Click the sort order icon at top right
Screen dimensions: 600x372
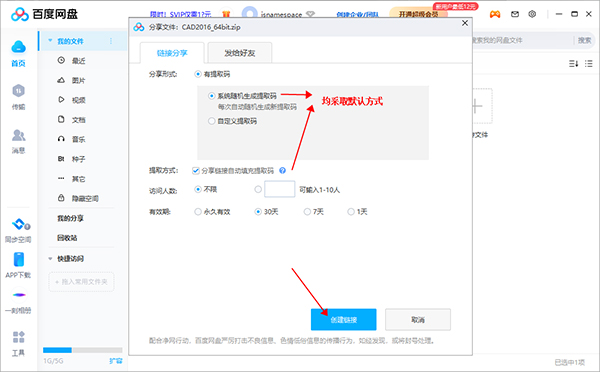point(573,64)
